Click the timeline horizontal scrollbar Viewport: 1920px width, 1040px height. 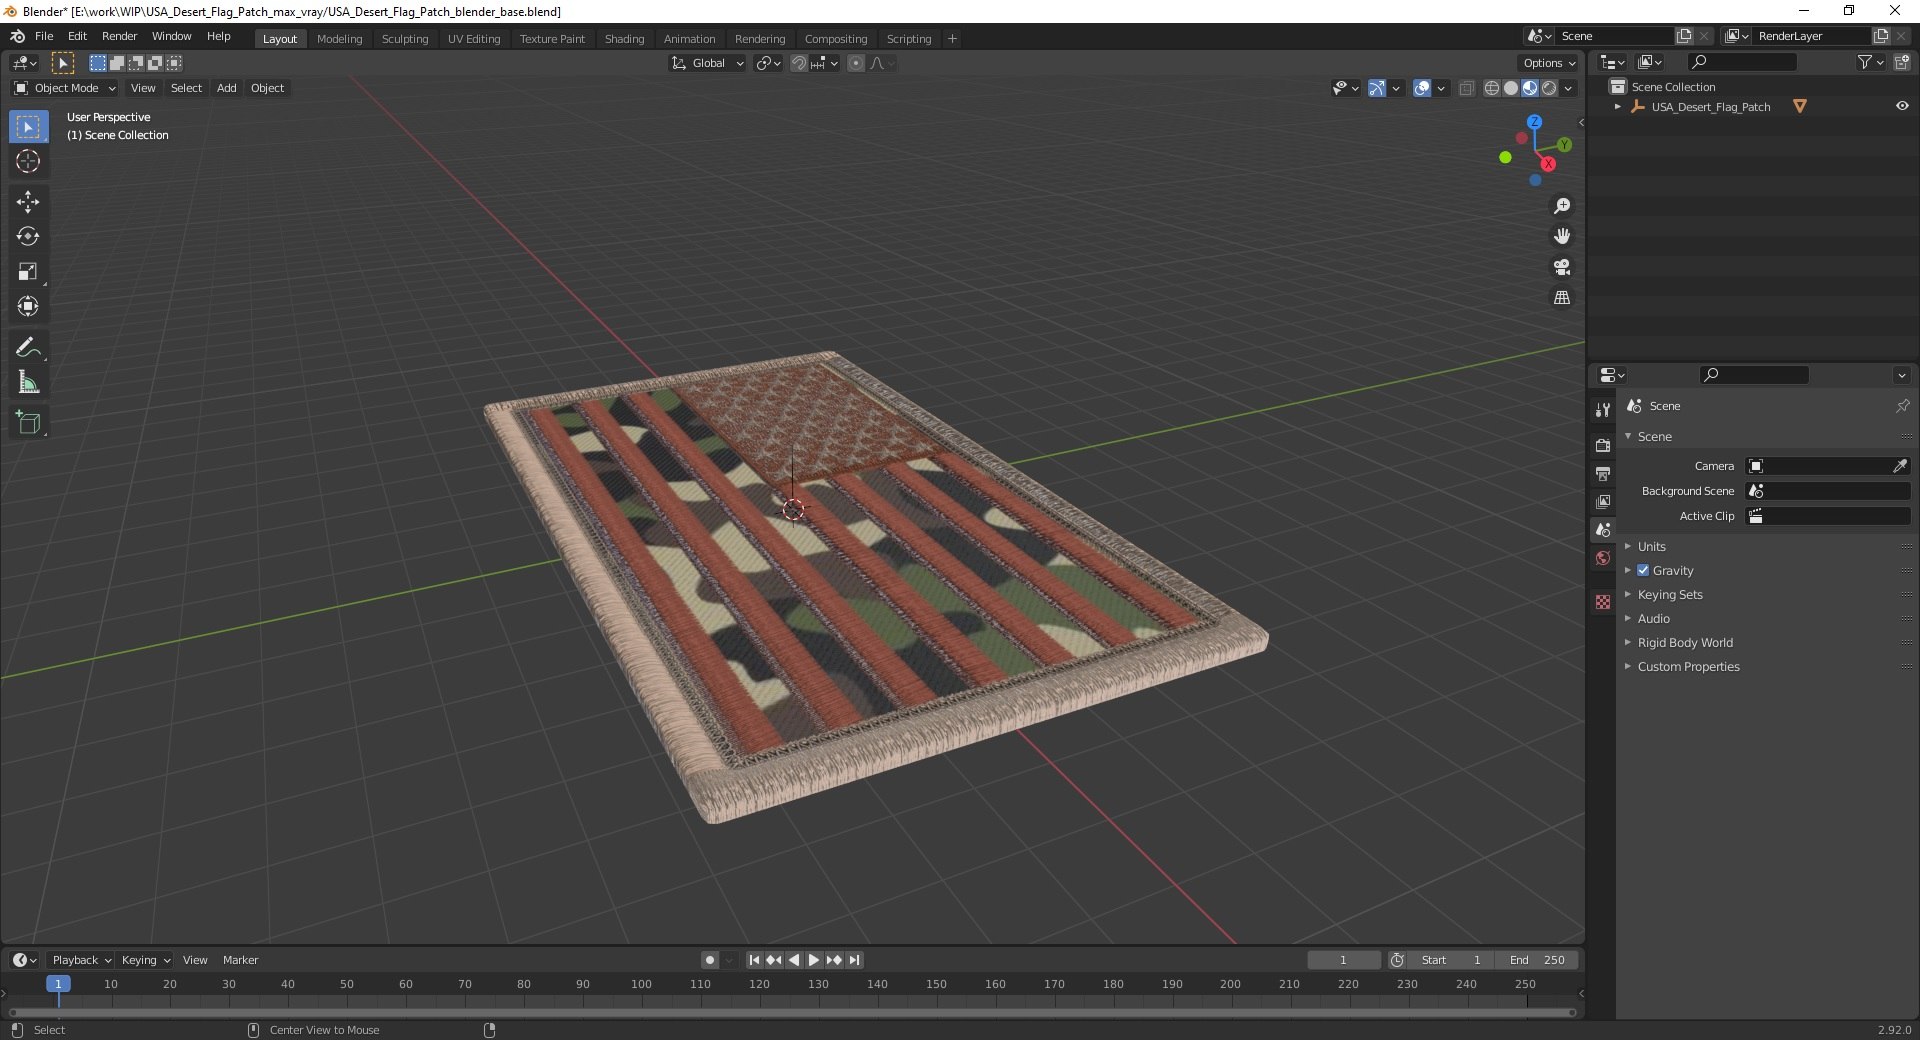pyautogui.click(x=792, y=1012)
